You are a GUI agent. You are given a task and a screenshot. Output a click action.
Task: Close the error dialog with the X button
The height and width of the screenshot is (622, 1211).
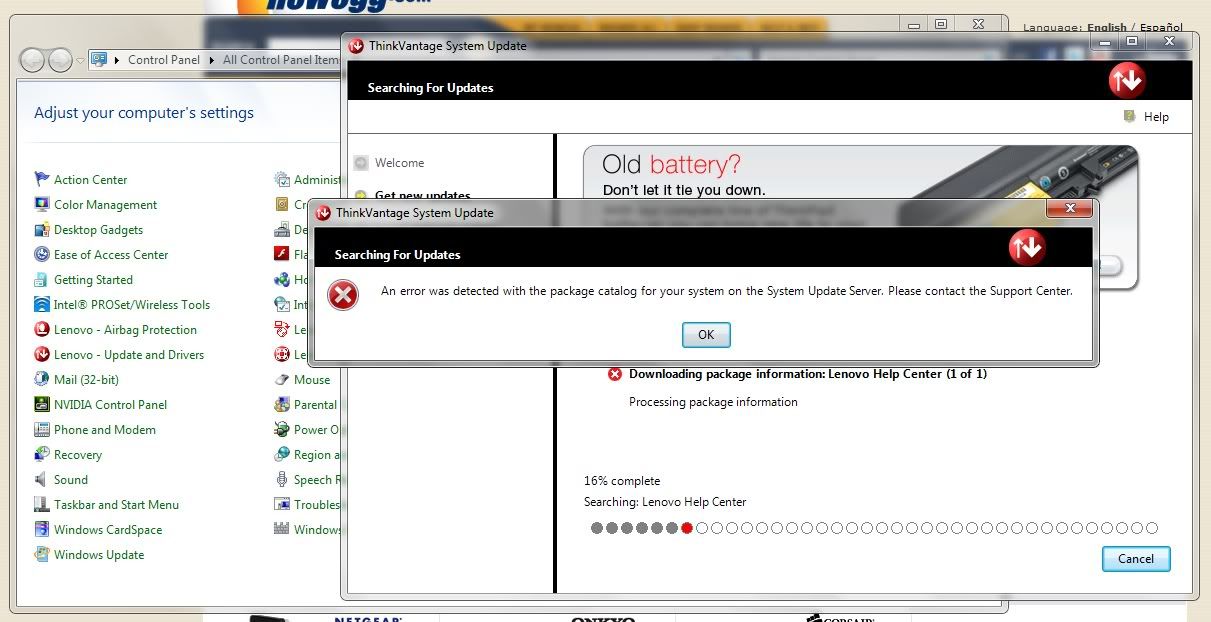point(1069,209)
